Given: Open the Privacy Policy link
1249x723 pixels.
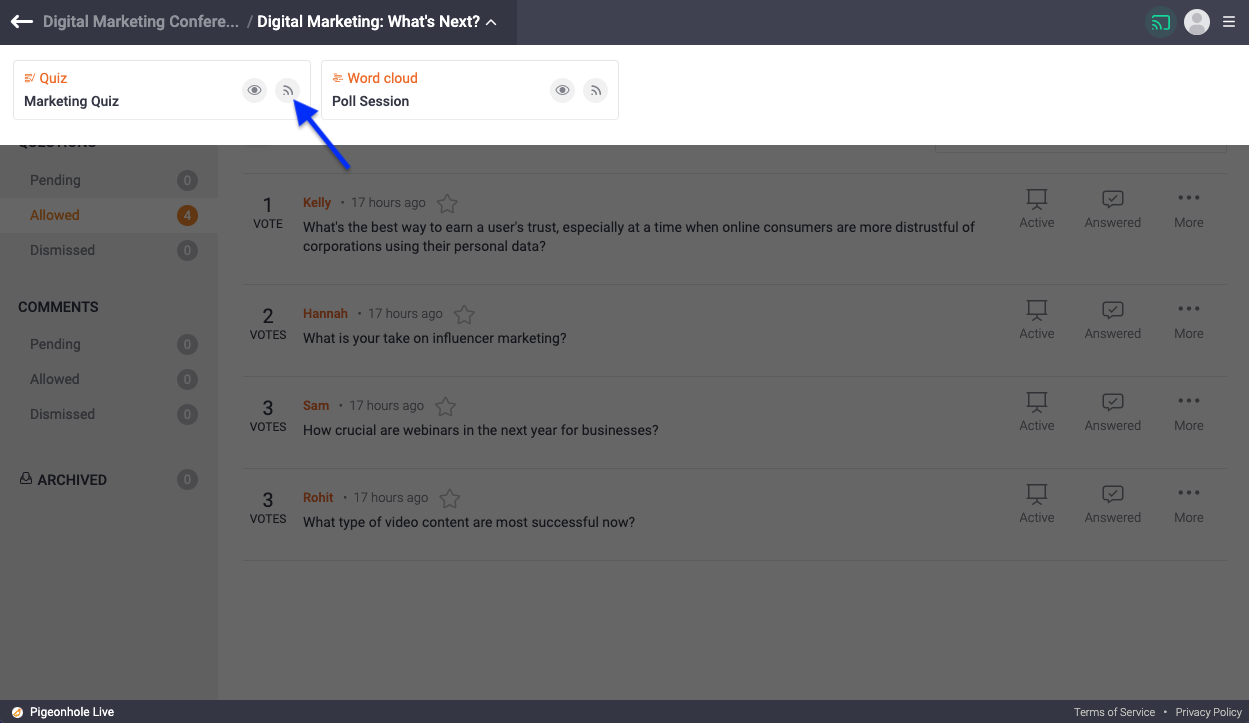Looking at the screenshot, I should (1208, 712).
